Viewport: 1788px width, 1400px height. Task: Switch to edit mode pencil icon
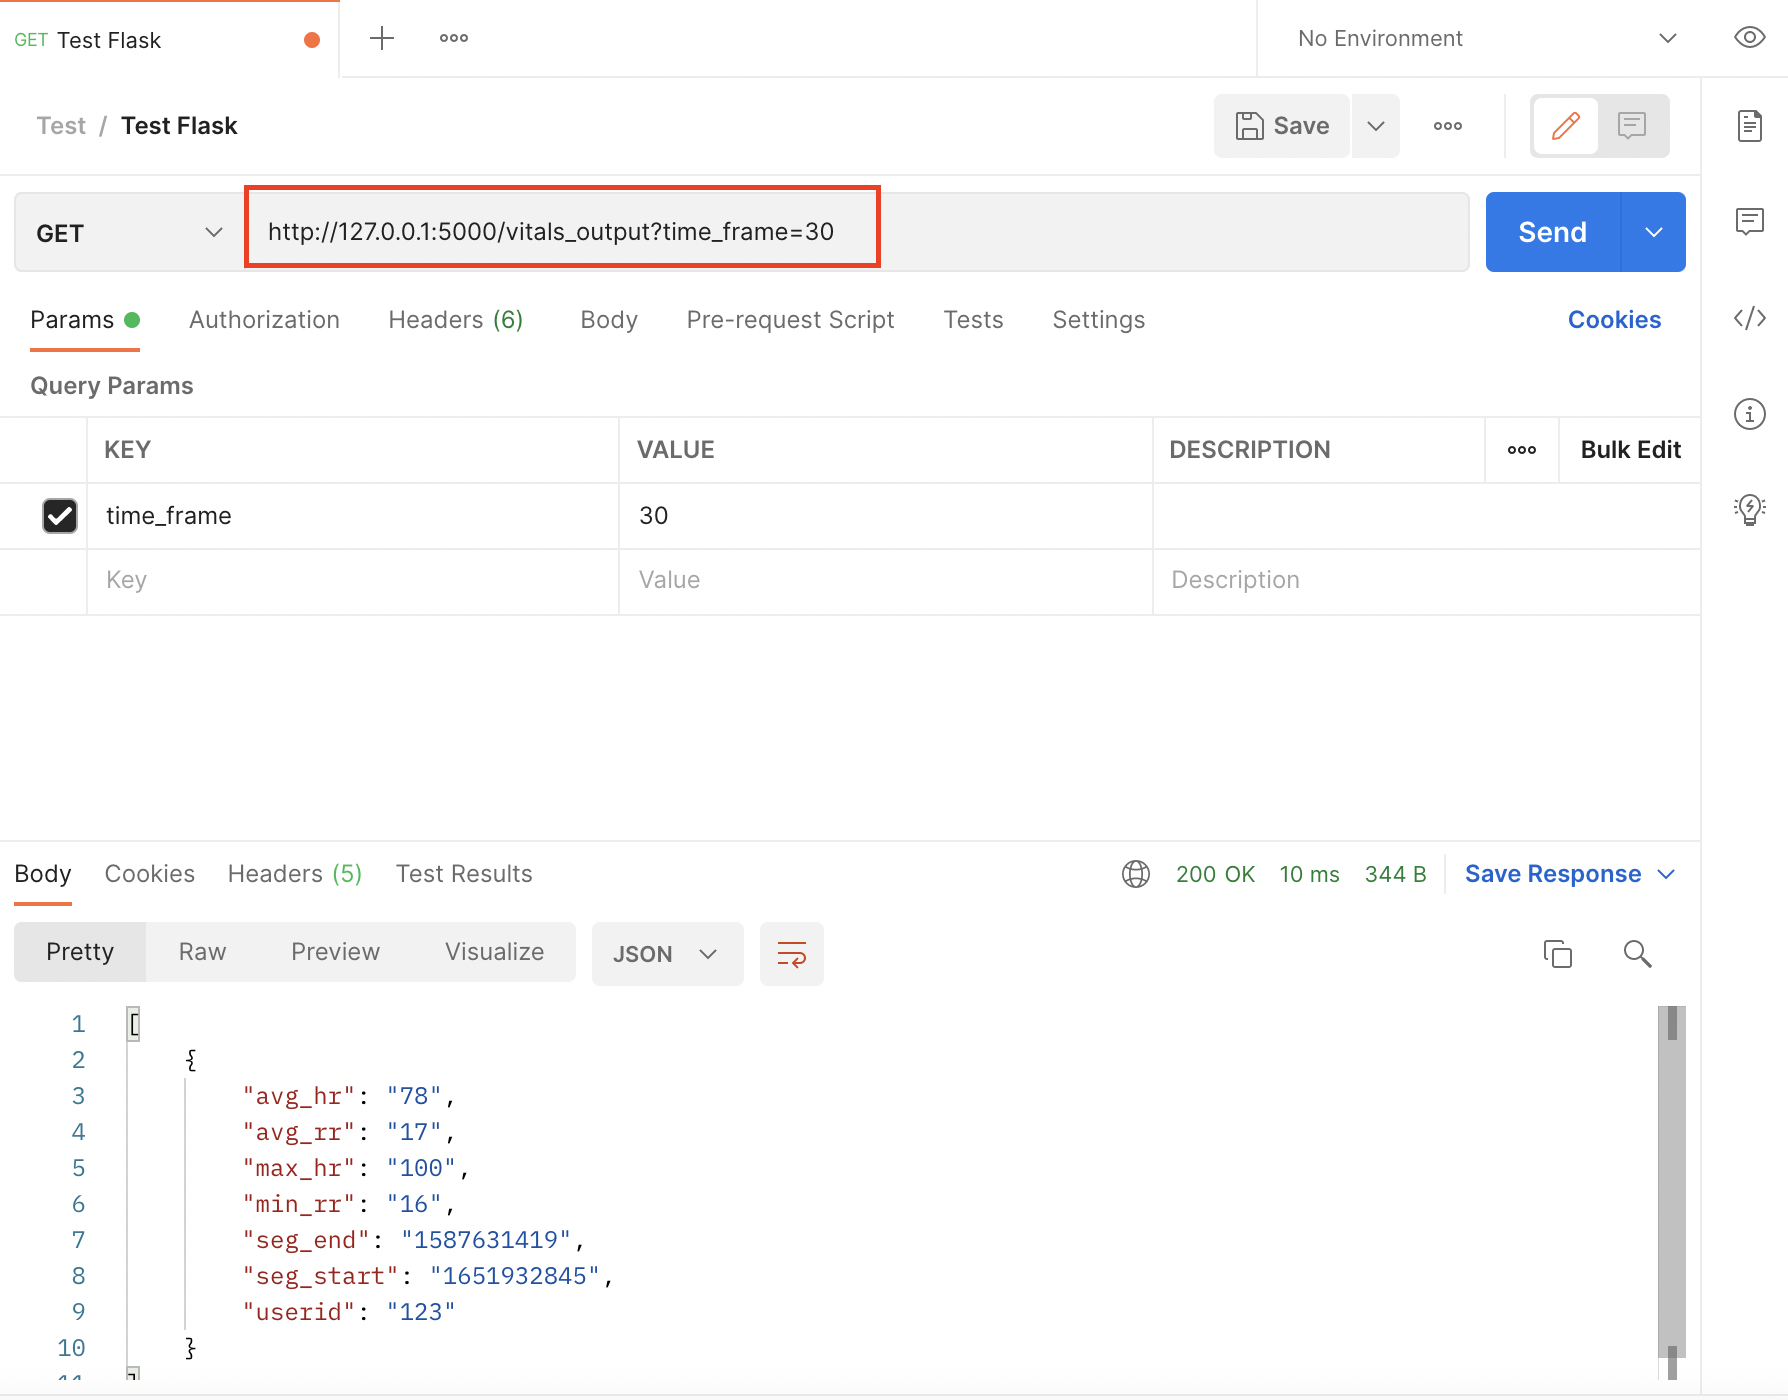pos(1565,126)
